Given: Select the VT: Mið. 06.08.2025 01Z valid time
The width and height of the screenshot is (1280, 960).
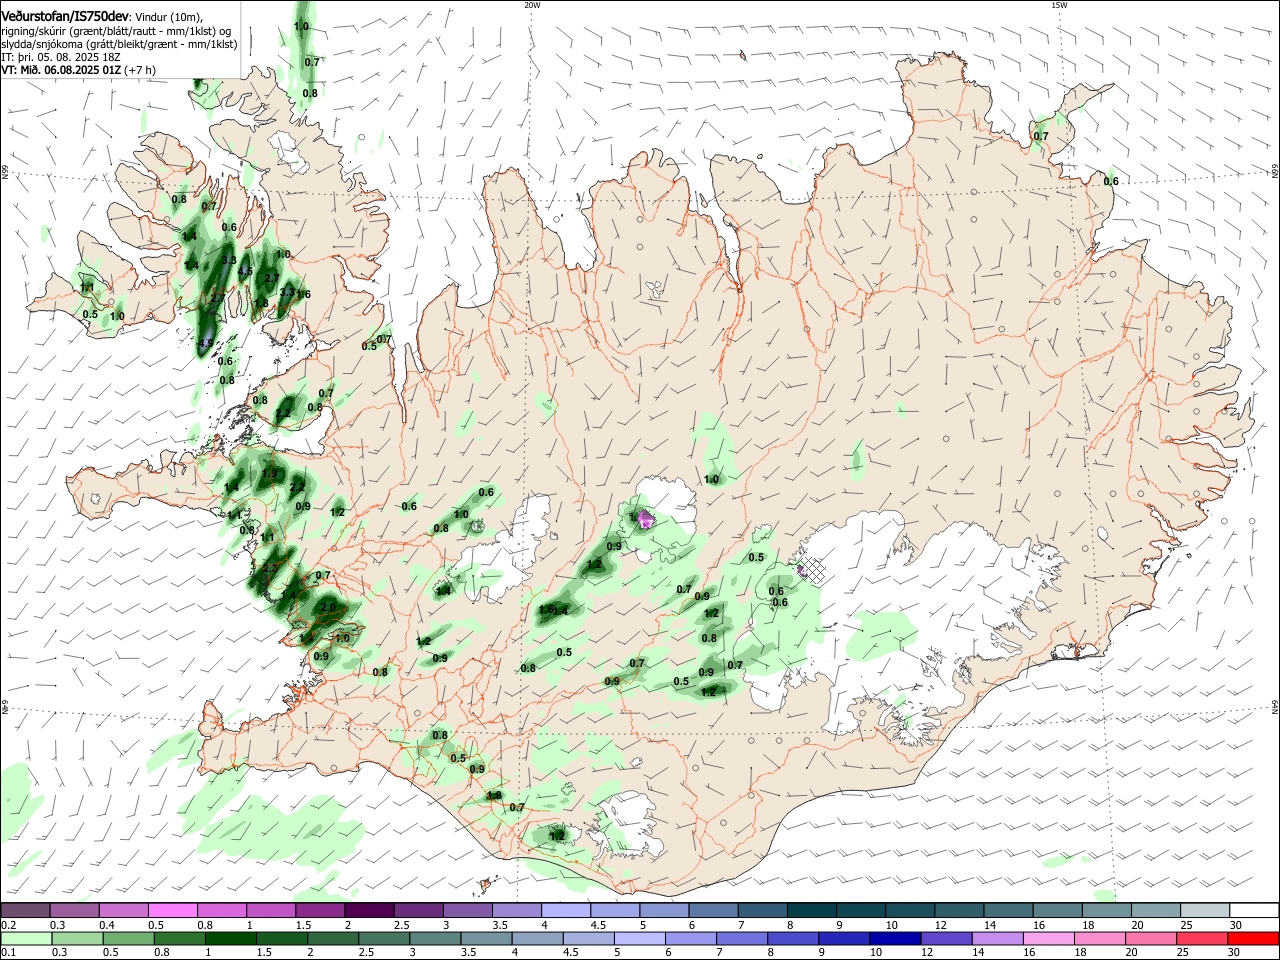Looking at the screenshot, I should pos(61,70).
